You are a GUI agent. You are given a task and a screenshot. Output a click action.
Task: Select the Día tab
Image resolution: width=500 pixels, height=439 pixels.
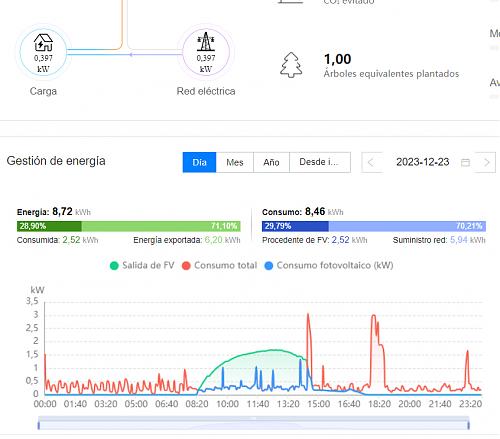[199, 162]
